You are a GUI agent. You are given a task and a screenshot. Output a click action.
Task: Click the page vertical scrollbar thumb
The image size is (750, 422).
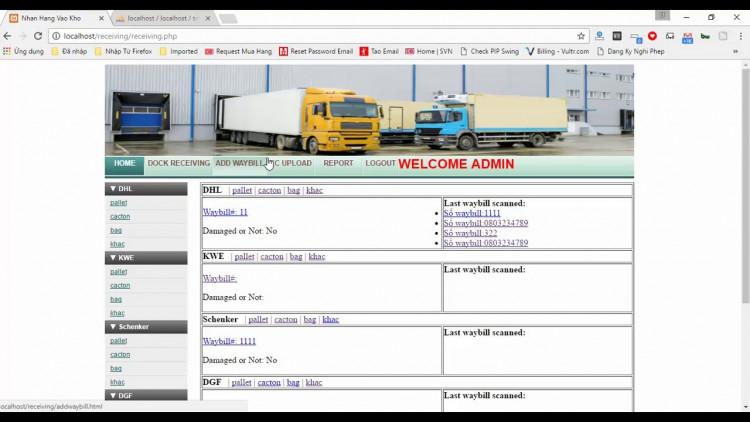[746, 186]
